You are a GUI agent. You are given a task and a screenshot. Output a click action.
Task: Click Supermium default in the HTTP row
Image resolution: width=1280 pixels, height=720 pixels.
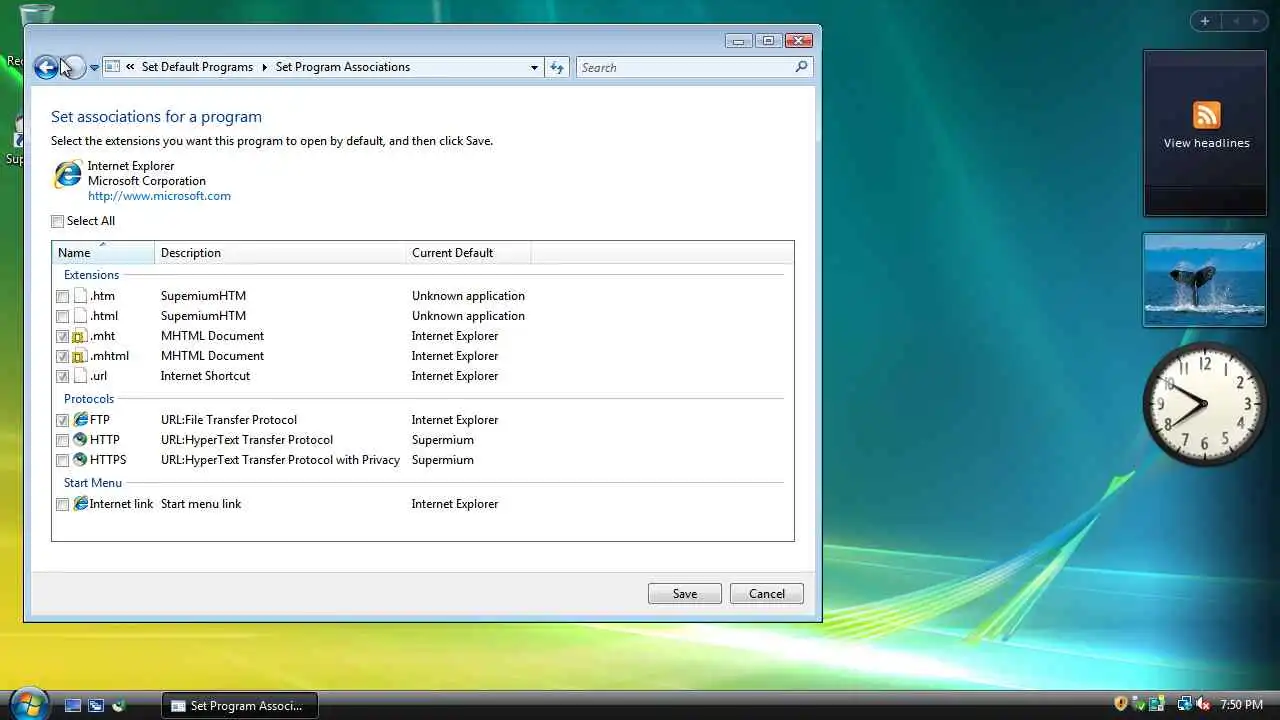point(443,440)
